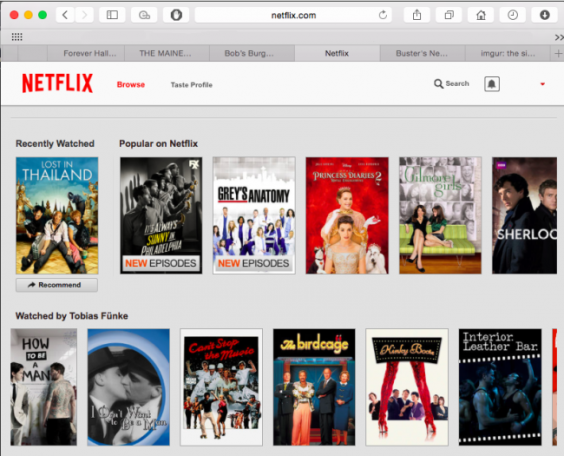The image size is (564, 456).
Task: Open Princess Diaries 2 poster
Action: [347, 215]
